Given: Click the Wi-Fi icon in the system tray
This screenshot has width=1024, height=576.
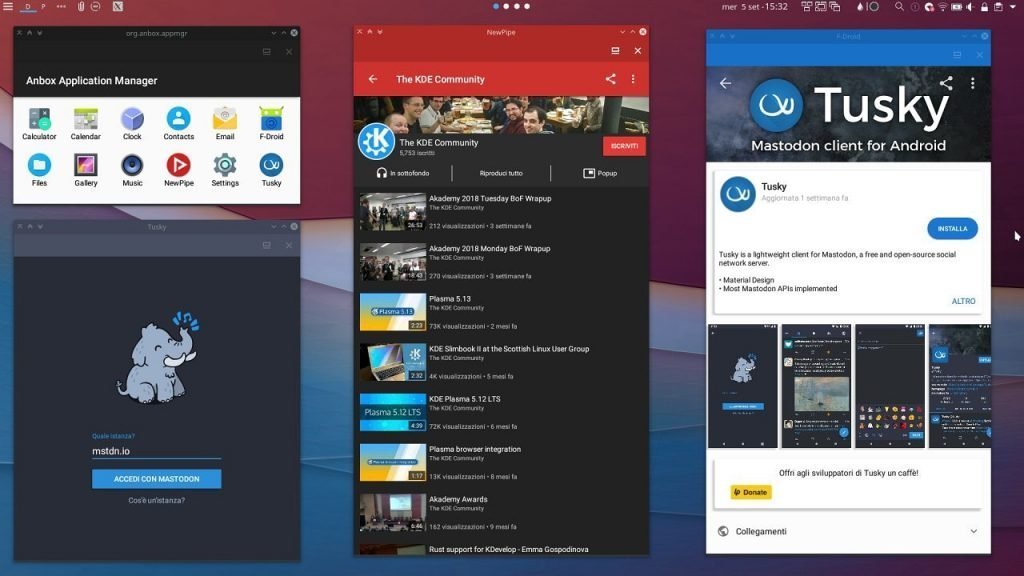Looking at the screenshot, I should [x=942, y=7].
